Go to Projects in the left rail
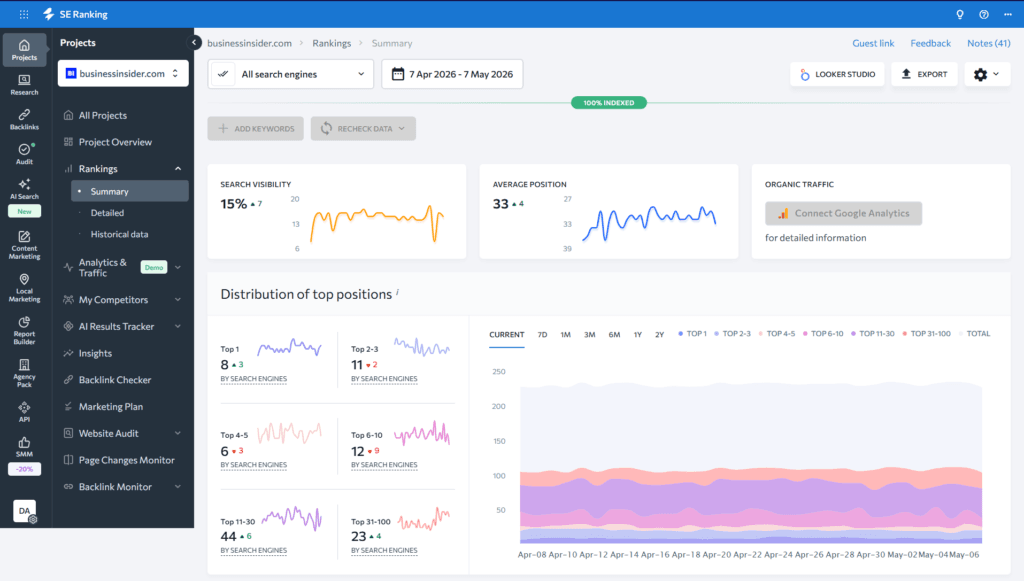 tap(24, 50)
